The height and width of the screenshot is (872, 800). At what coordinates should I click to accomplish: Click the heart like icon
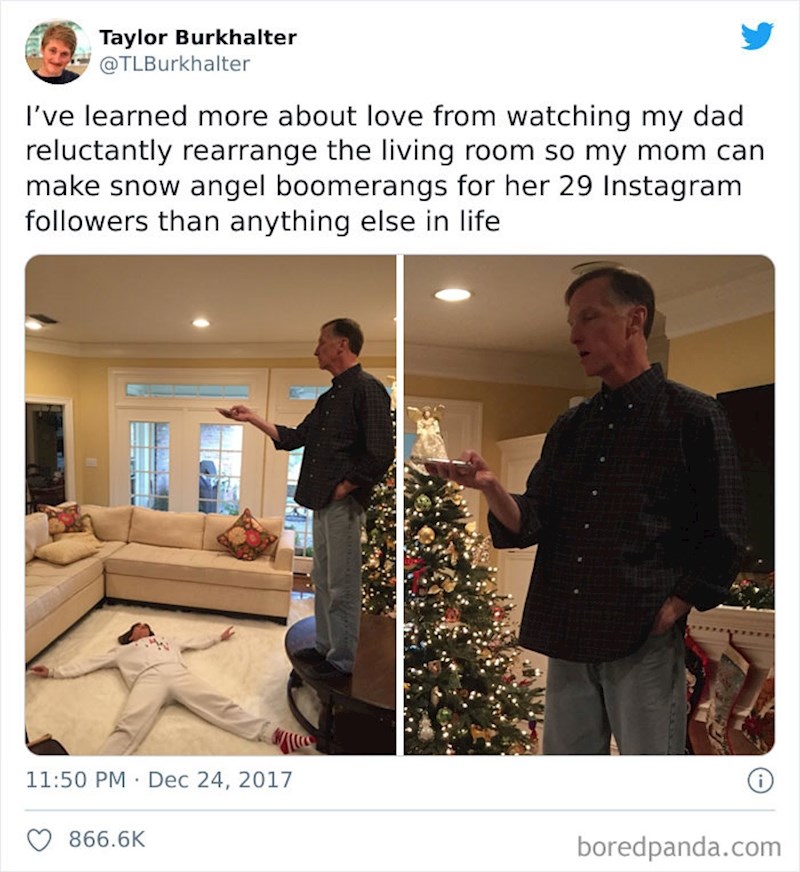pos(39,840)
